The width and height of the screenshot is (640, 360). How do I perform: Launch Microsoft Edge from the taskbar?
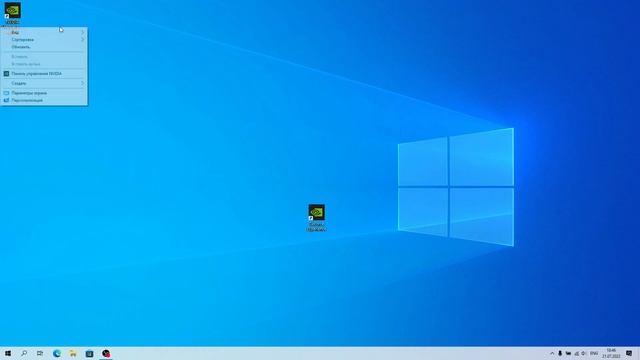(57, 353)
